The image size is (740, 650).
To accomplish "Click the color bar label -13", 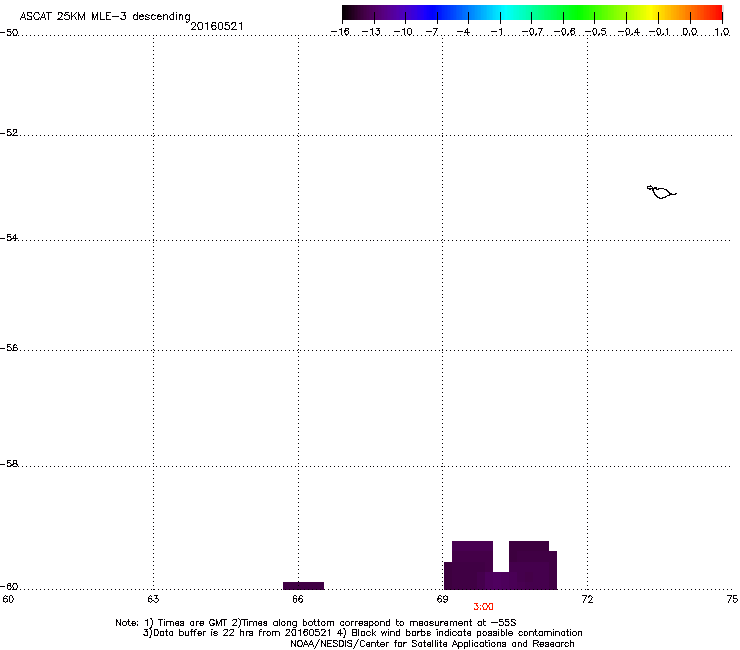I will [371, 32].
